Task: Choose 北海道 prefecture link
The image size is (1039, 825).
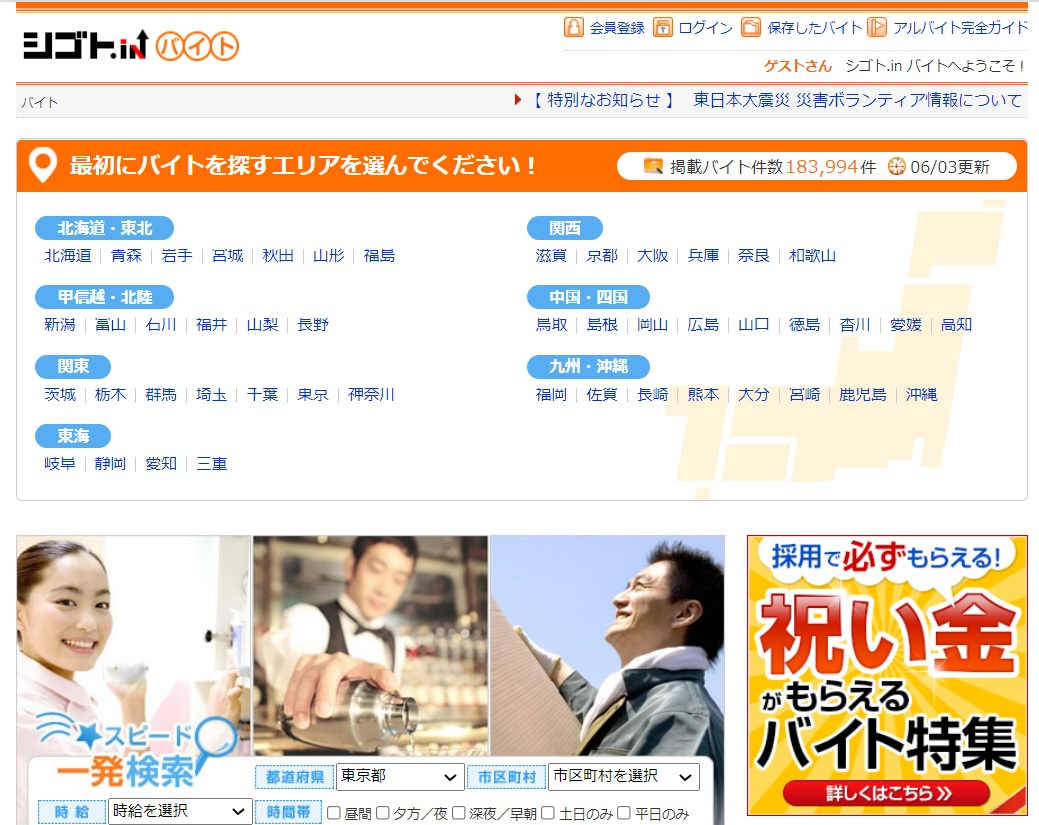Action: click(x=68, y=256)
